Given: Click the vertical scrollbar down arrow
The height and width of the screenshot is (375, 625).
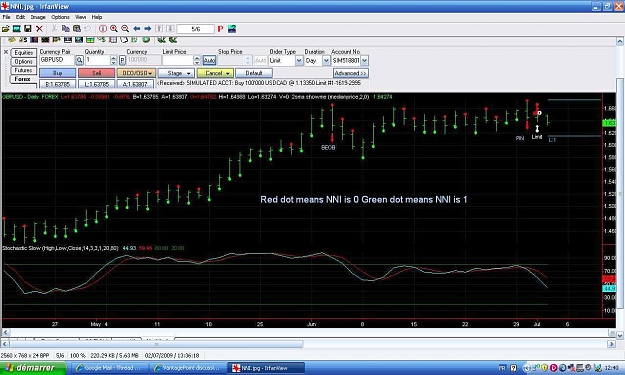Looking at the screenshot, I should click(620, 336).
